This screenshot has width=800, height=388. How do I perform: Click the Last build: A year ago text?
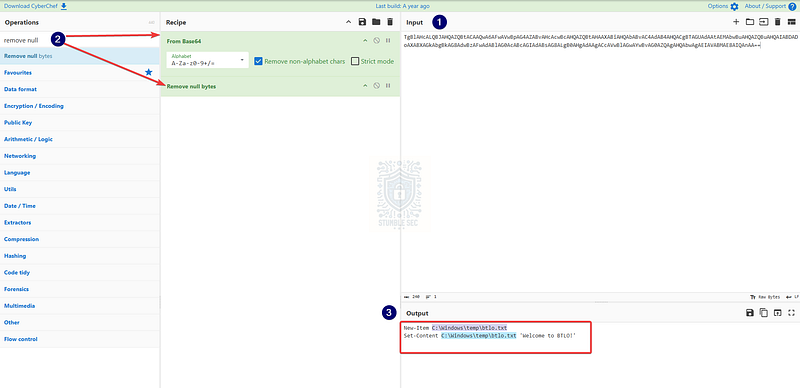coord(402,6)
